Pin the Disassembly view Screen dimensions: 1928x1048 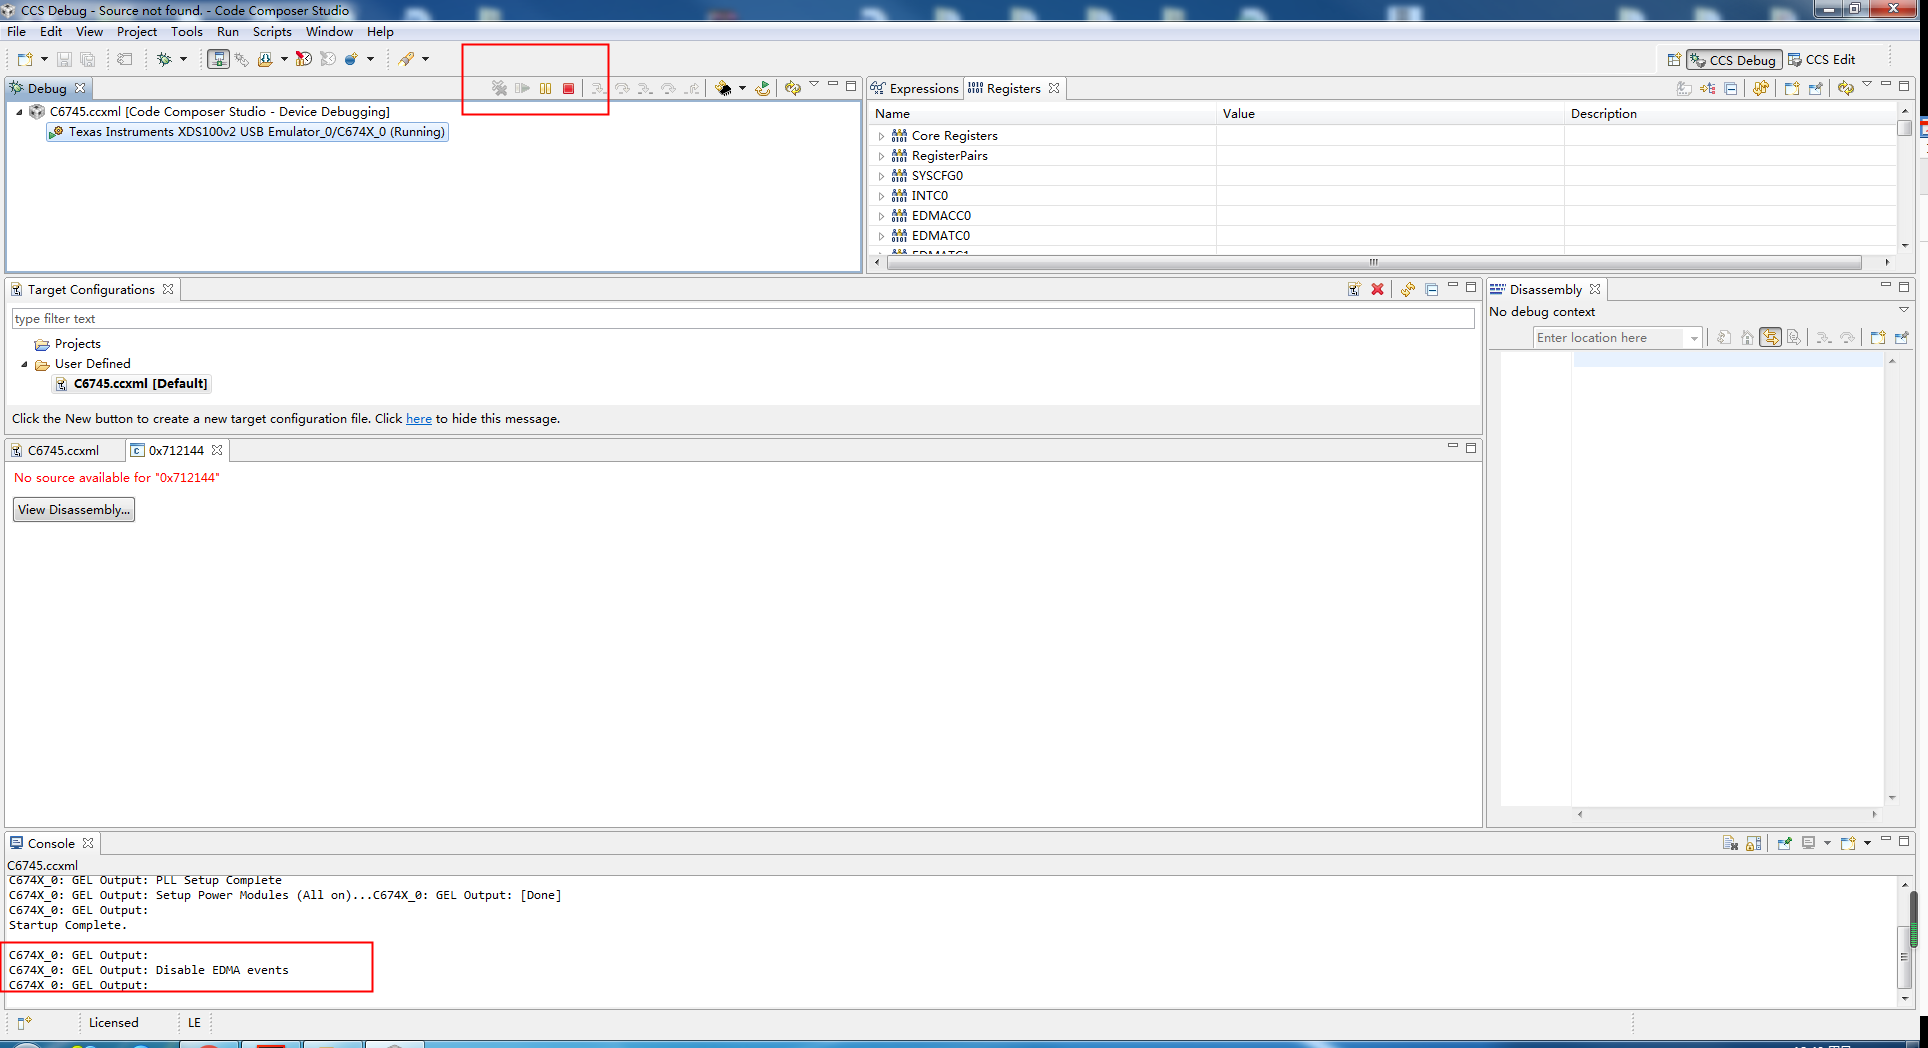pyautogui.click(x=1901, y=337)
